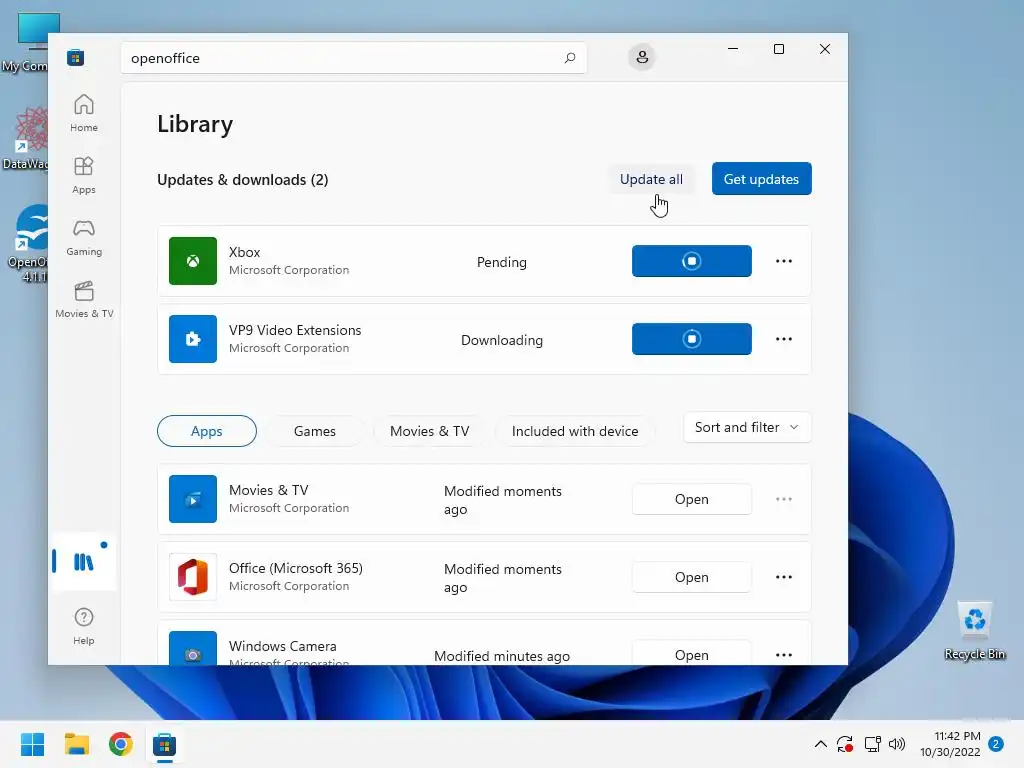
Task: Open Google Chrome from the taskbar
Action: [x=121, y=744]
